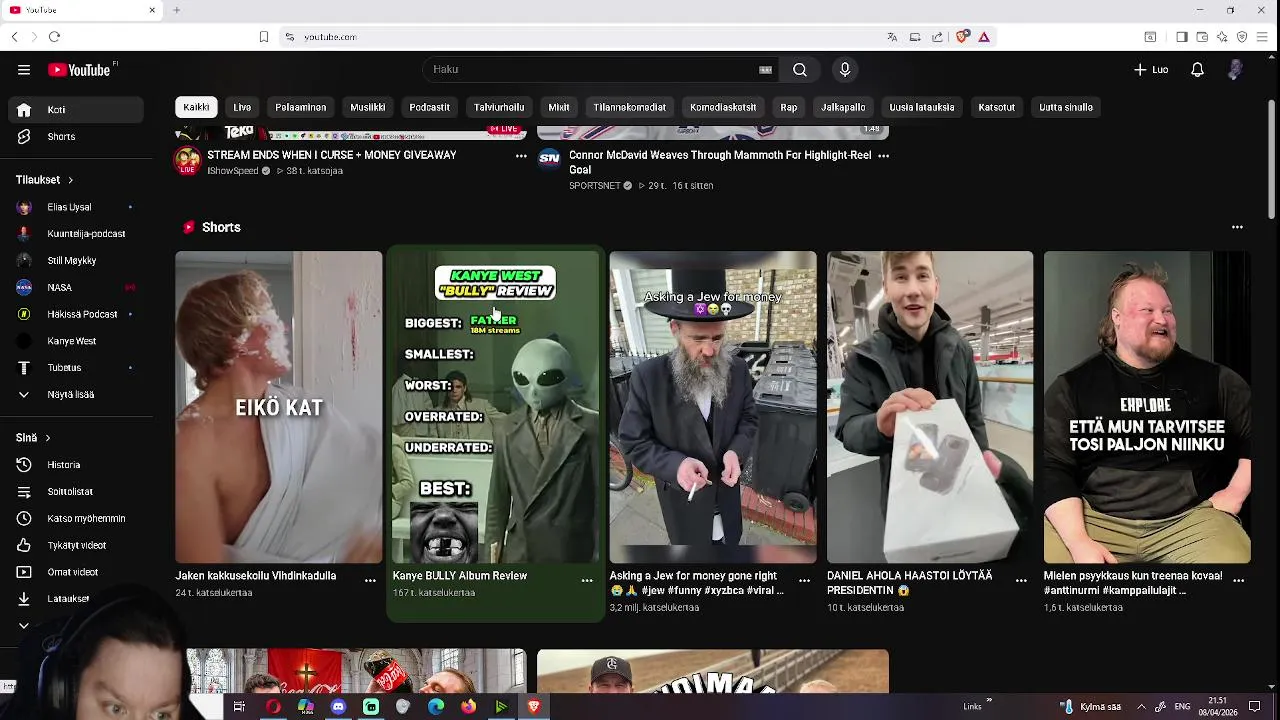Open Microsoft Edge from the taskbar
Viewport: 1280px width, 720px height.
[436, 707]
